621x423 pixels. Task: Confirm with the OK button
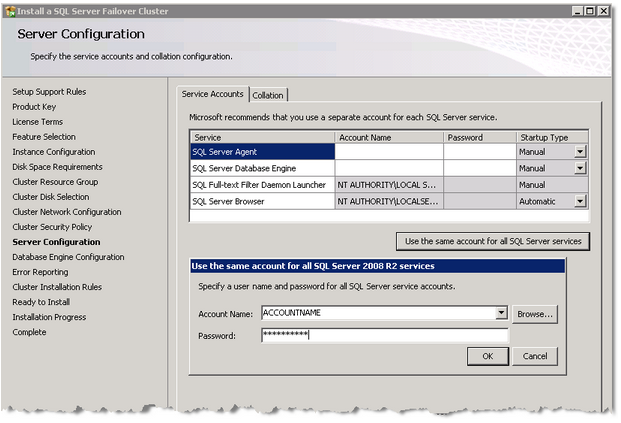[x=488, y=356]
